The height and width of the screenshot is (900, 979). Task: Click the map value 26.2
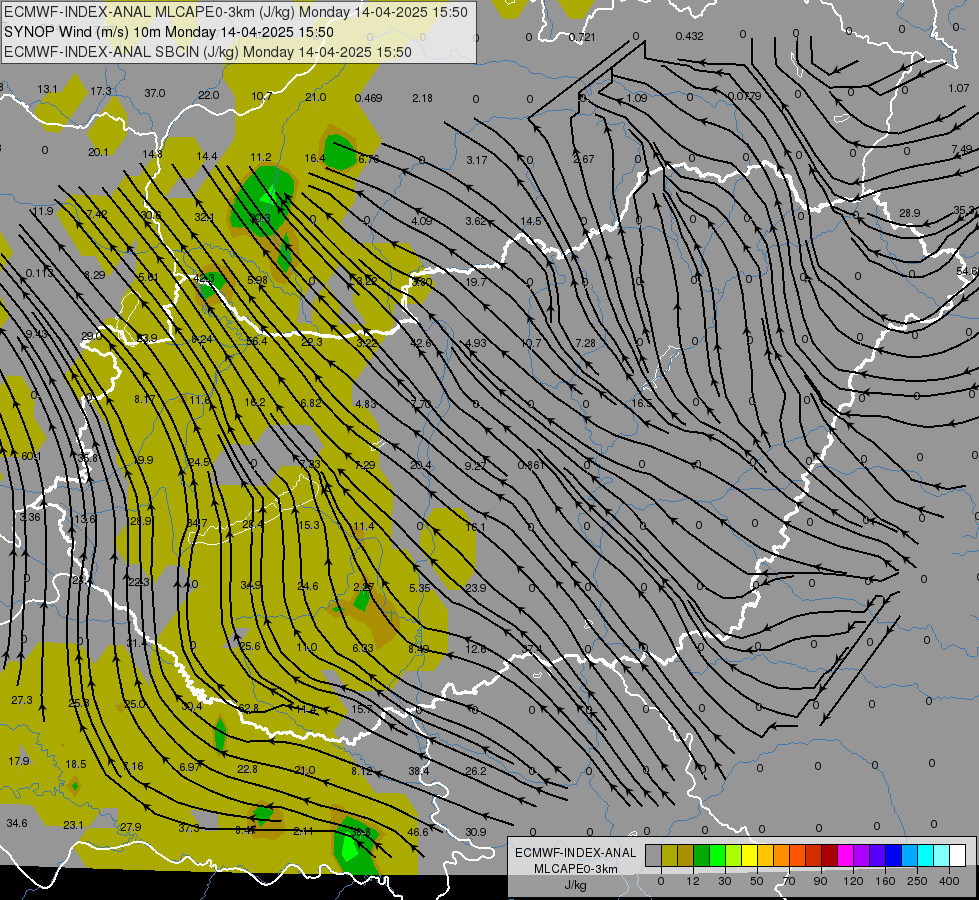[476, 771]
